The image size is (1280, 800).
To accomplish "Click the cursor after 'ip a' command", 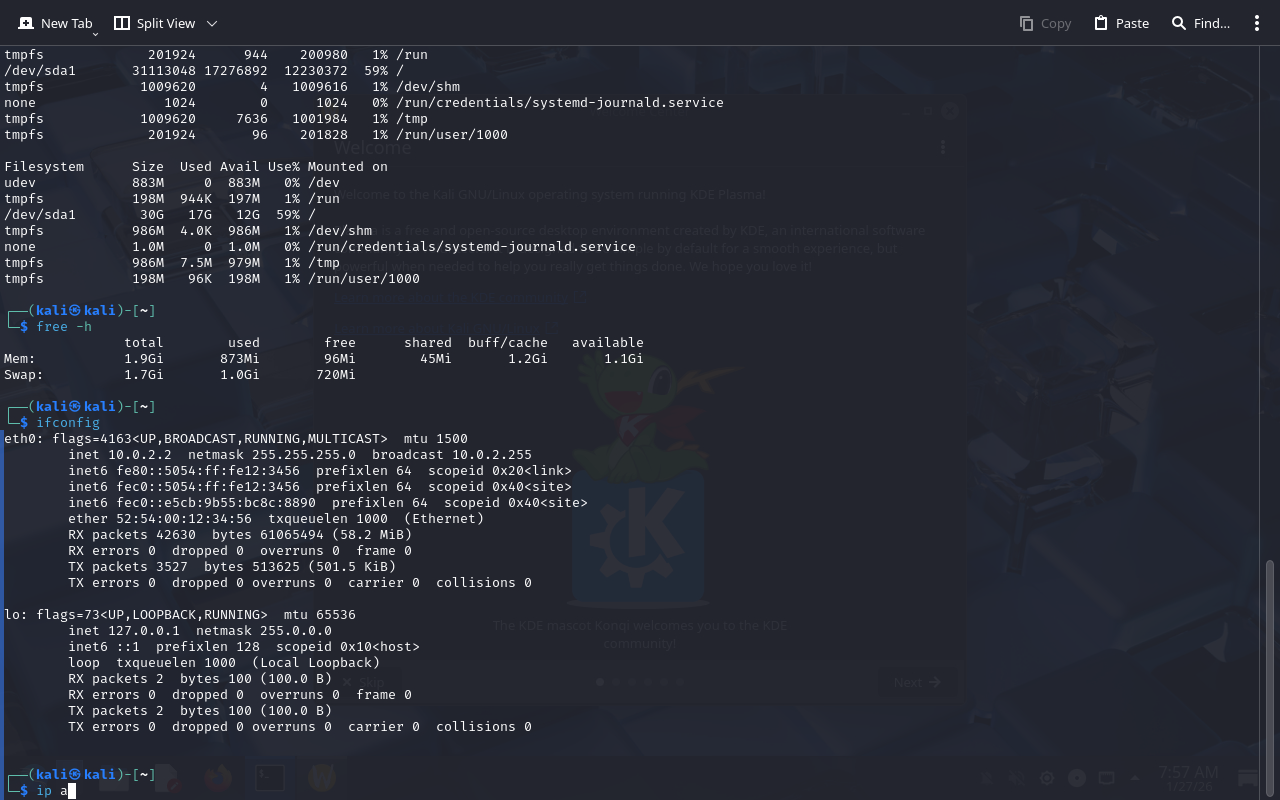I will pyautogui.click(x=72, y=791).
